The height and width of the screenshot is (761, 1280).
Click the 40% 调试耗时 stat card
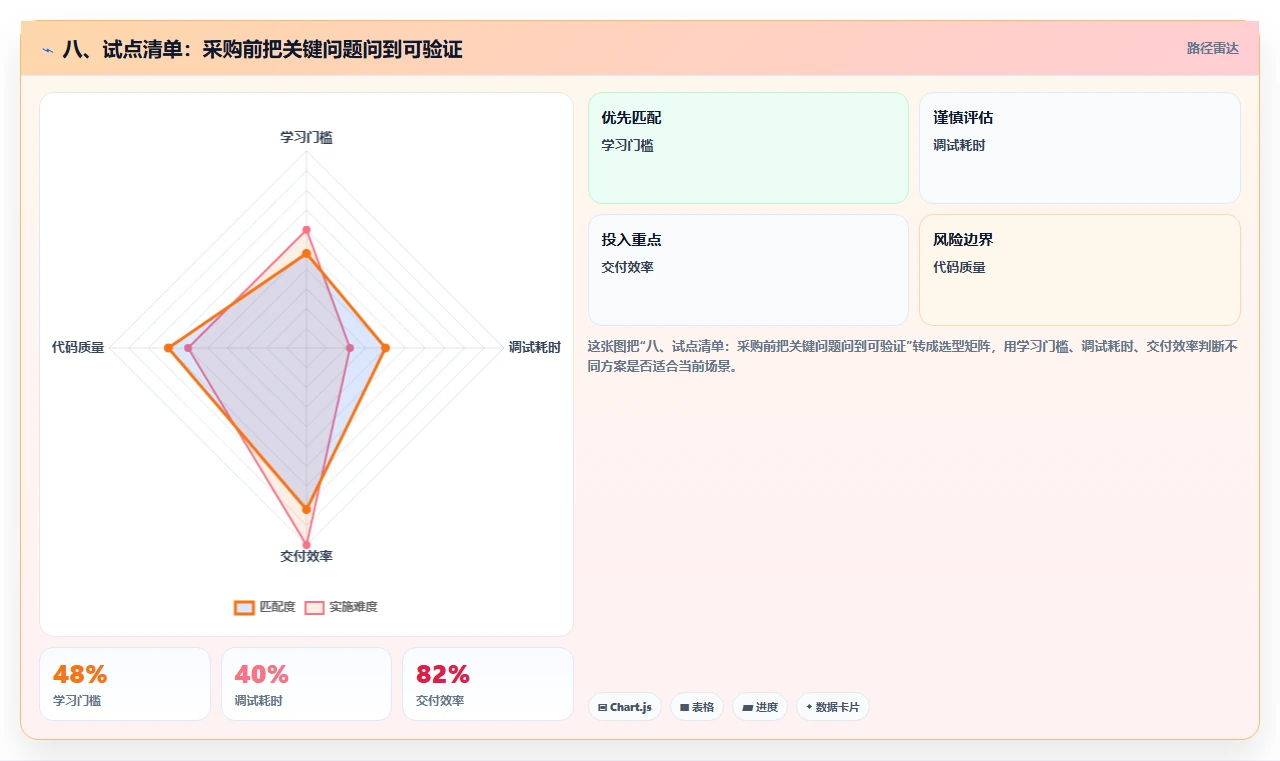306,684
